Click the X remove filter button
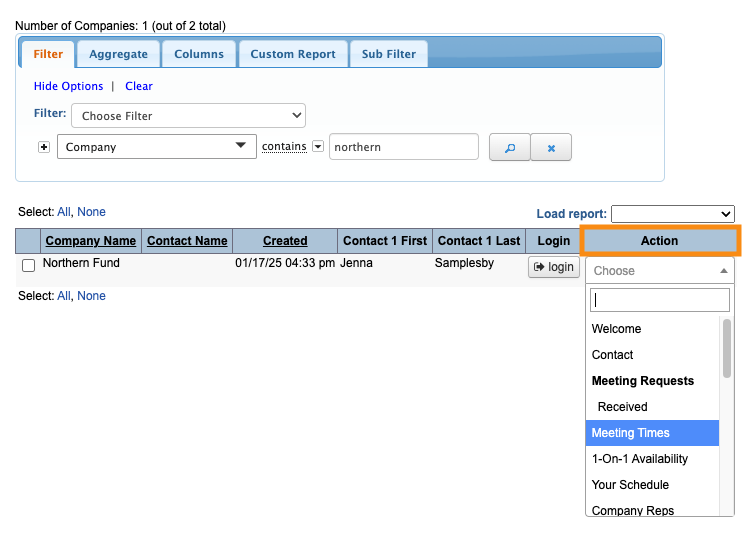This screenshot has width=756, height=538. [x=550, y=147]
